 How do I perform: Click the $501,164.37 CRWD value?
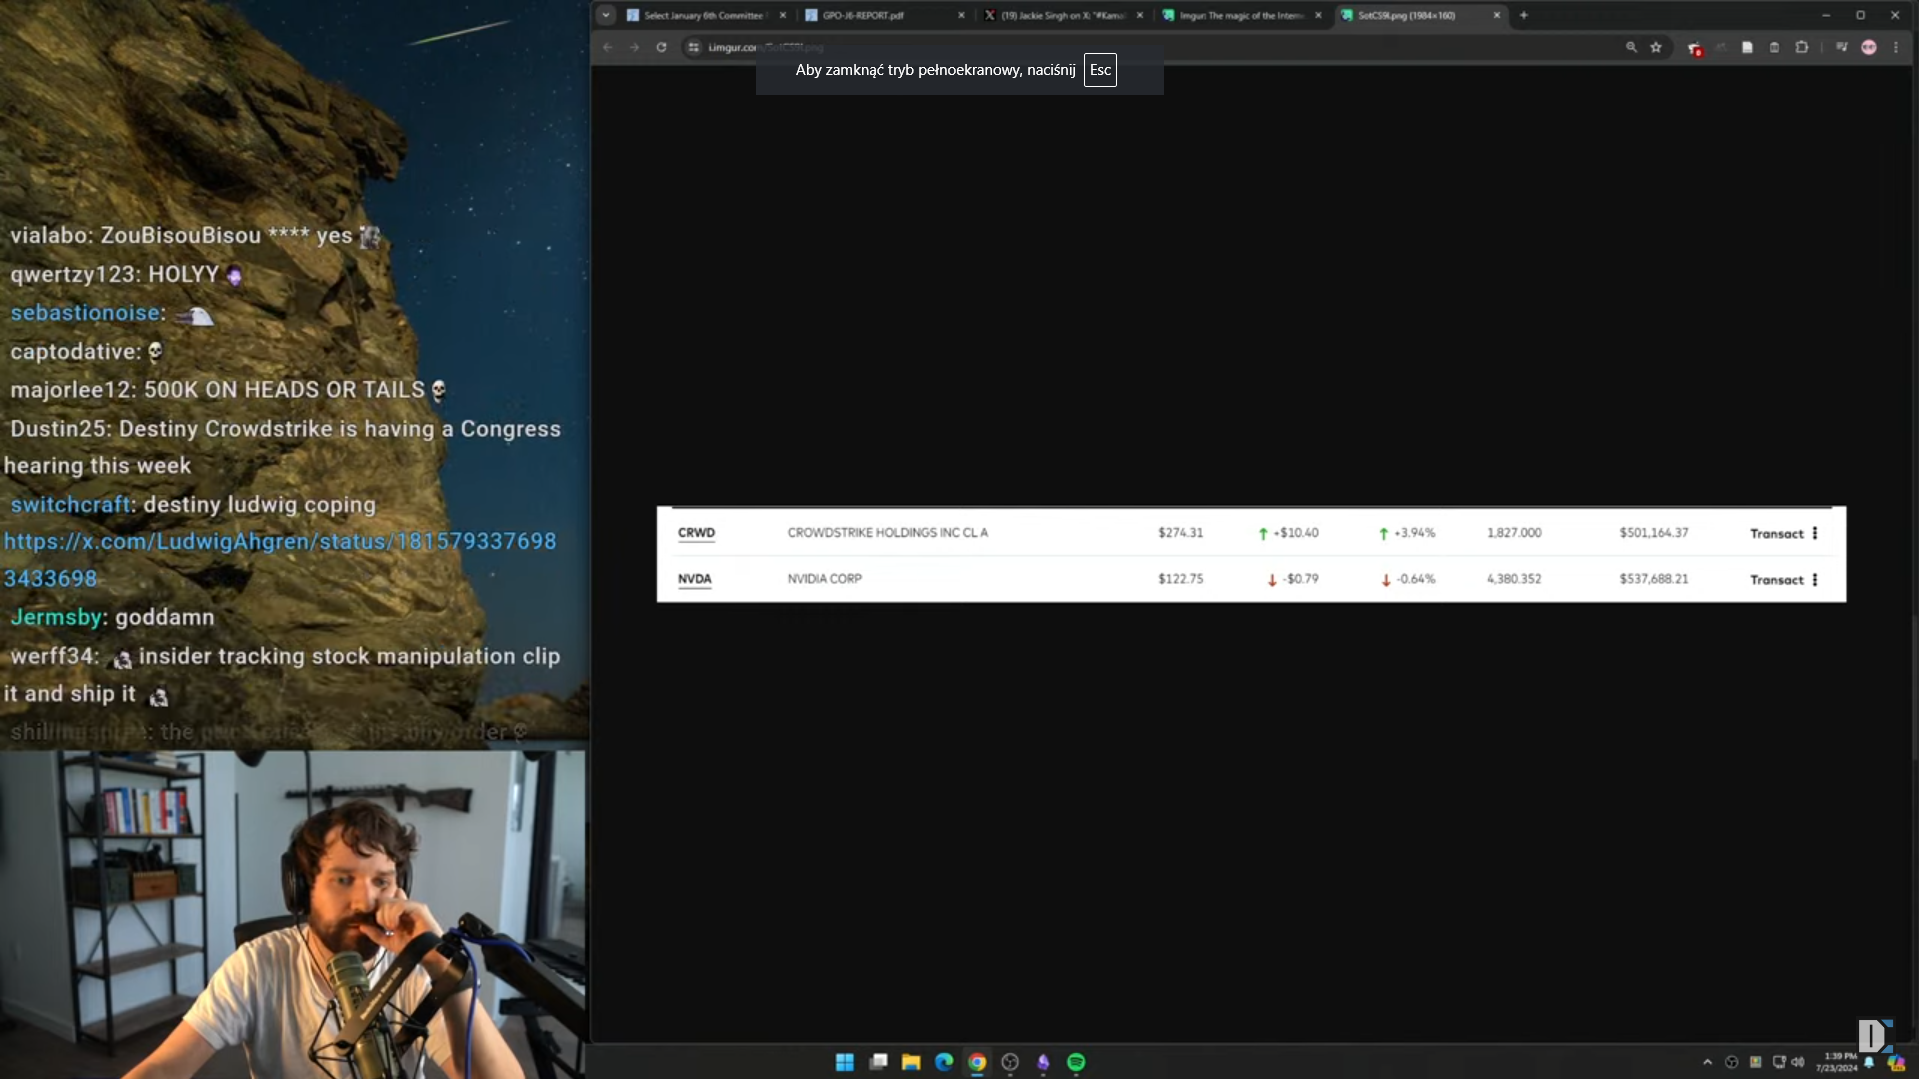tap(1653, 533)
